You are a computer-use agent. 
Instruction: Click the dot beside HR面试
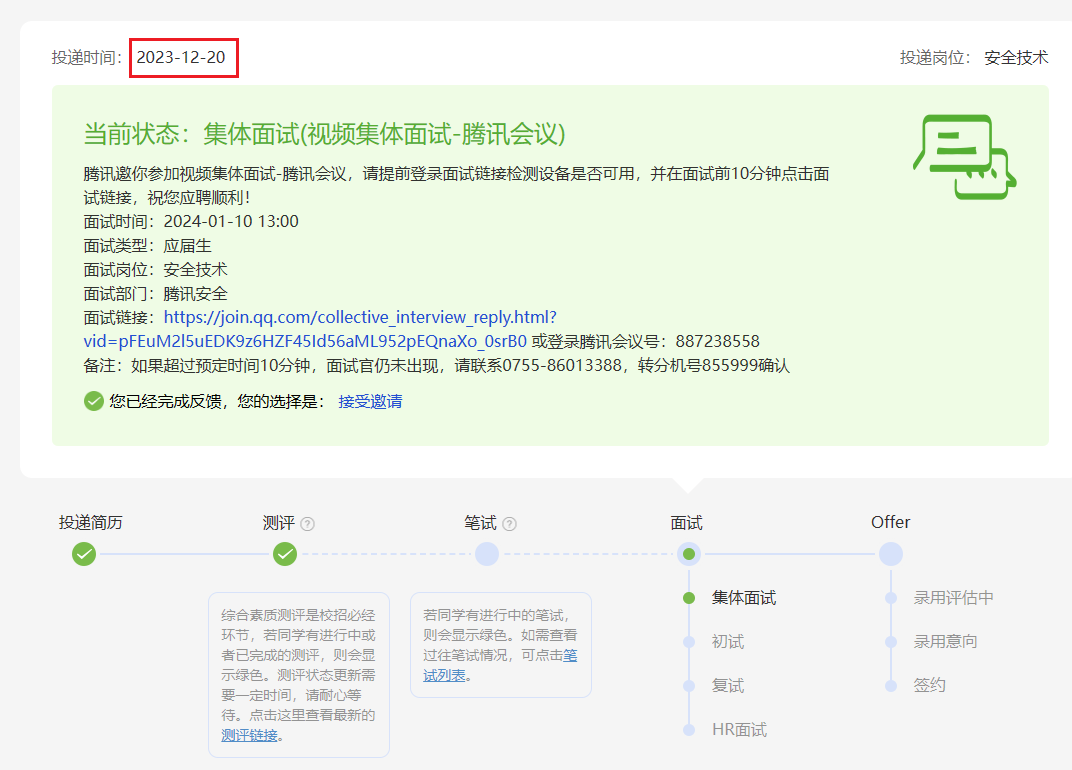[689, 730]
